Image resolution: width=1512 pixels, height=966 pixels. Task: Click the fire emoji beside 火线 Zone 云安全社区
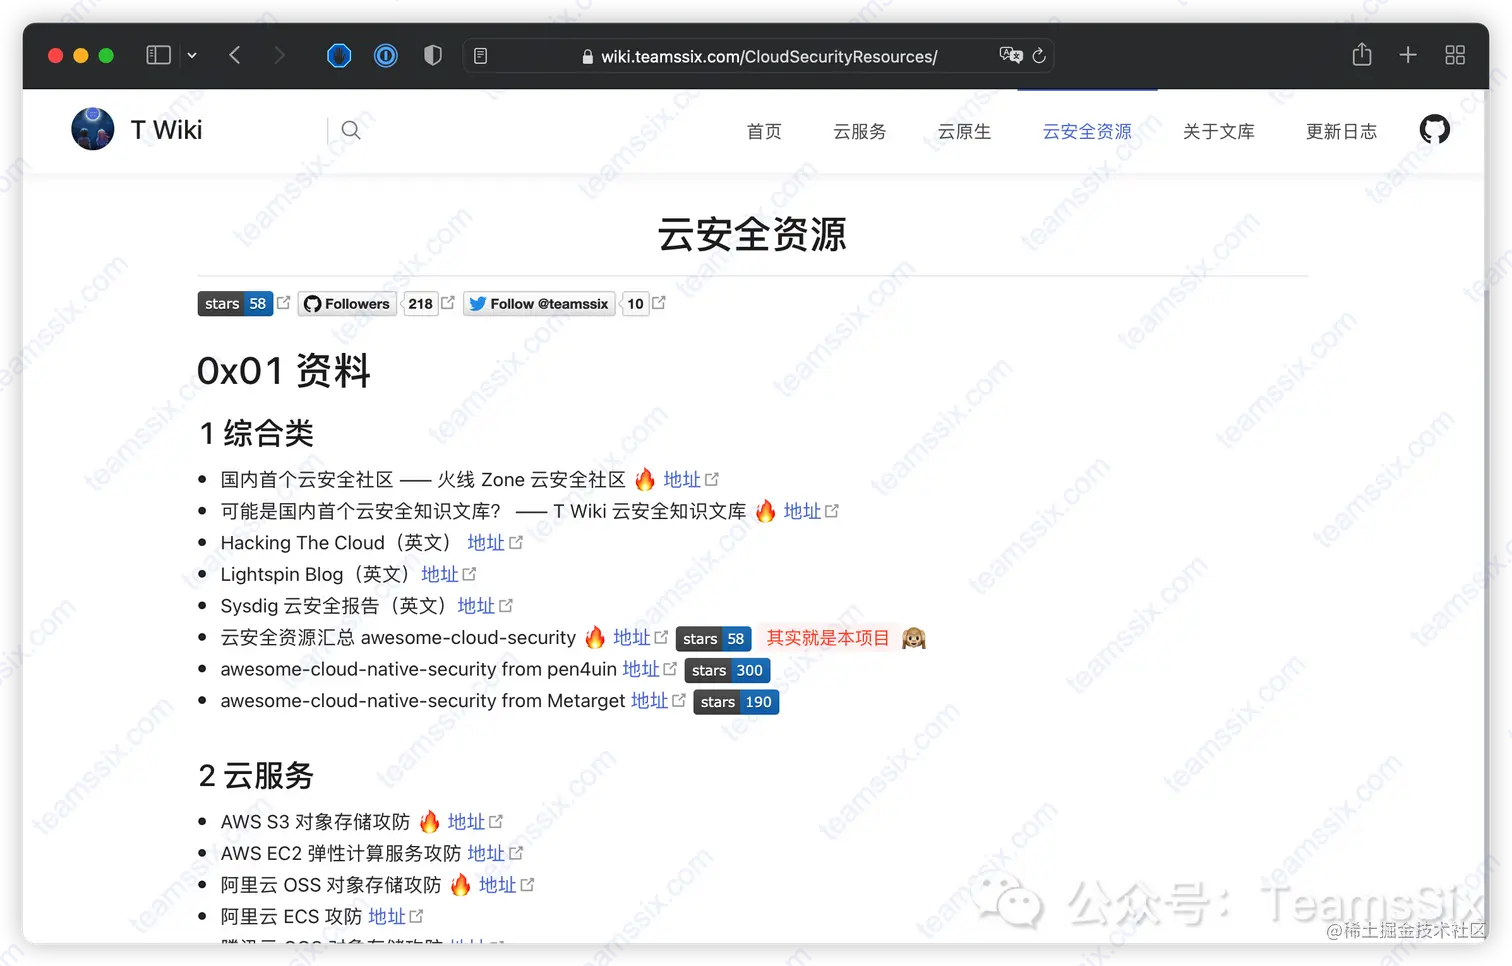click(x=645, y=480)
